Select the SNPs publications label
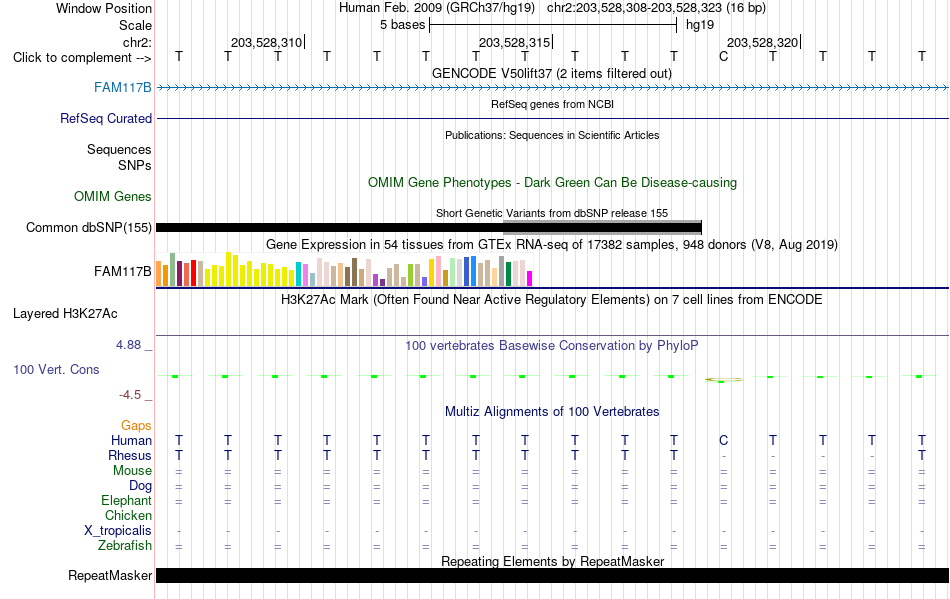The image size is (950, 599). pos(135,165)
